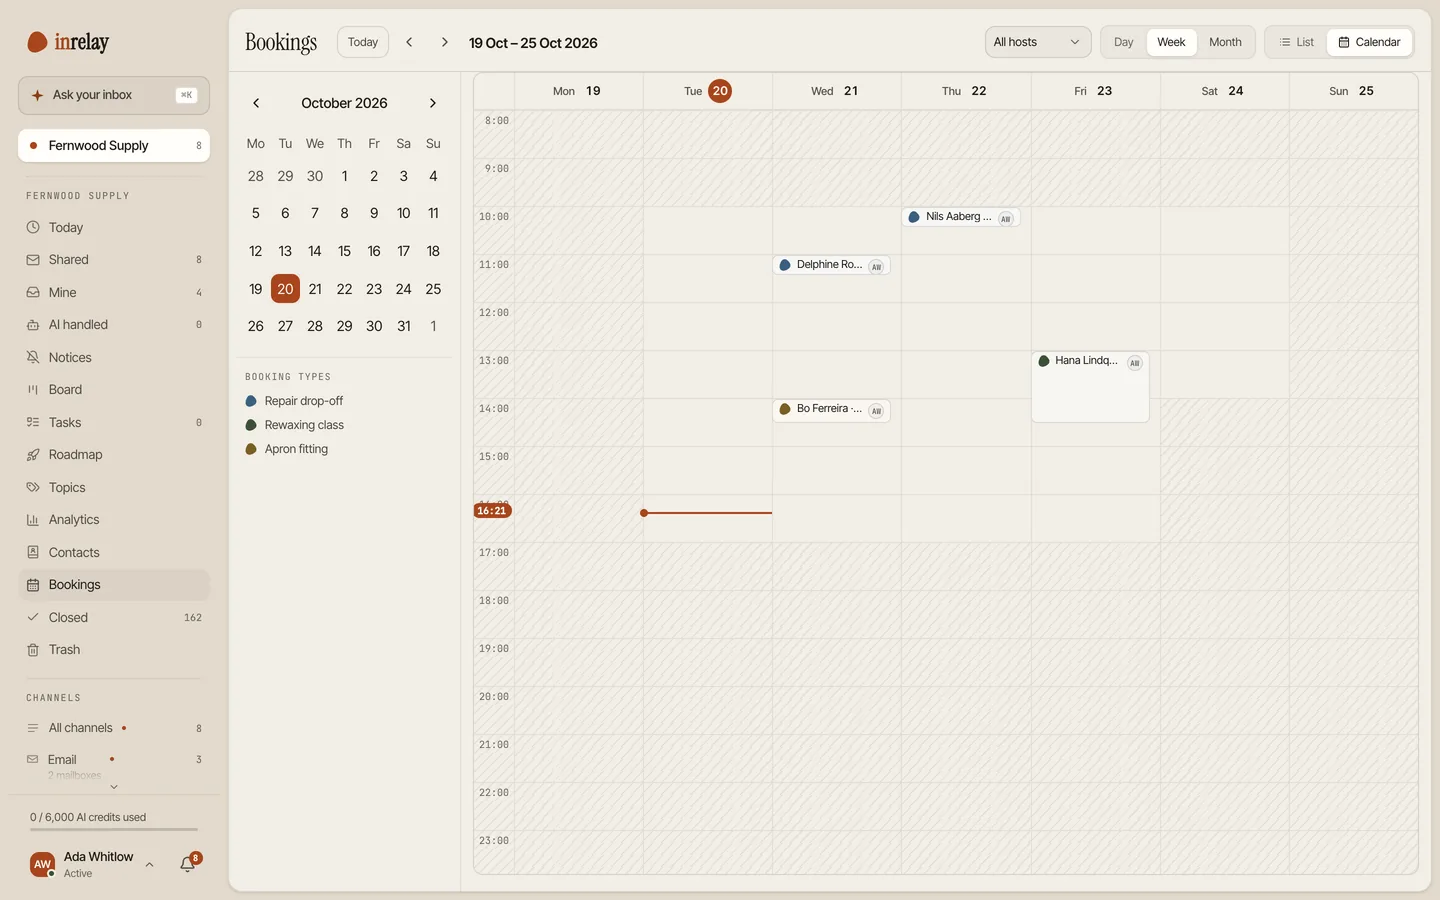Open the Notices muted-bell icon
This screenshot has width=1440, height=900.
pos(33,357)
